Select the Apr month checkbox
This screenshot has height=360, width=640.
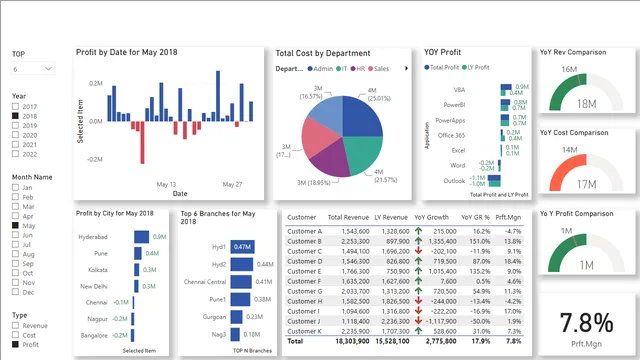pyautogui.click(x=16, y=216)
